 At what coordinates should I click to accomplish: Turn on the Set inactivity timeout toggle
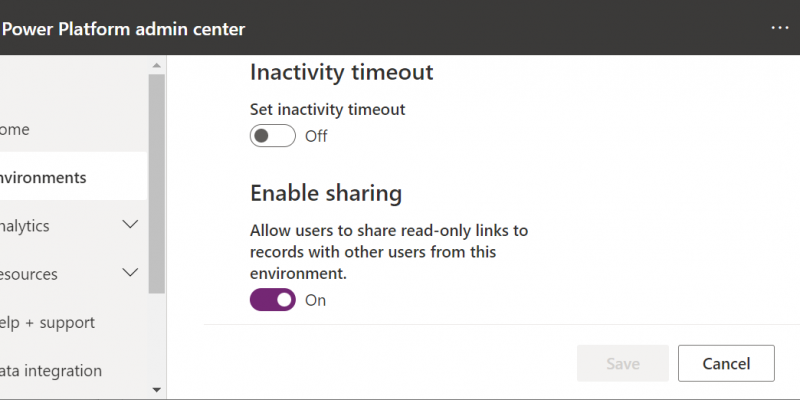pos(273,136)
